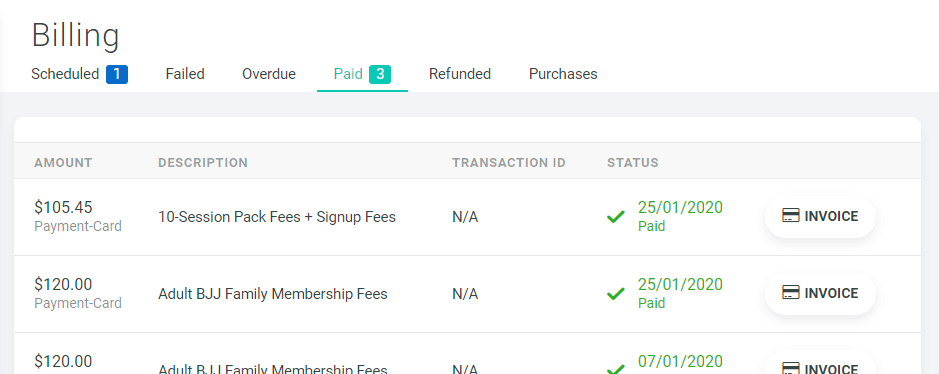The height and width of the screenshot is (374, 939).
Task: View invoice for 25/01/2020 Adult BJJ Membership
Action: (x=820, y=293)
